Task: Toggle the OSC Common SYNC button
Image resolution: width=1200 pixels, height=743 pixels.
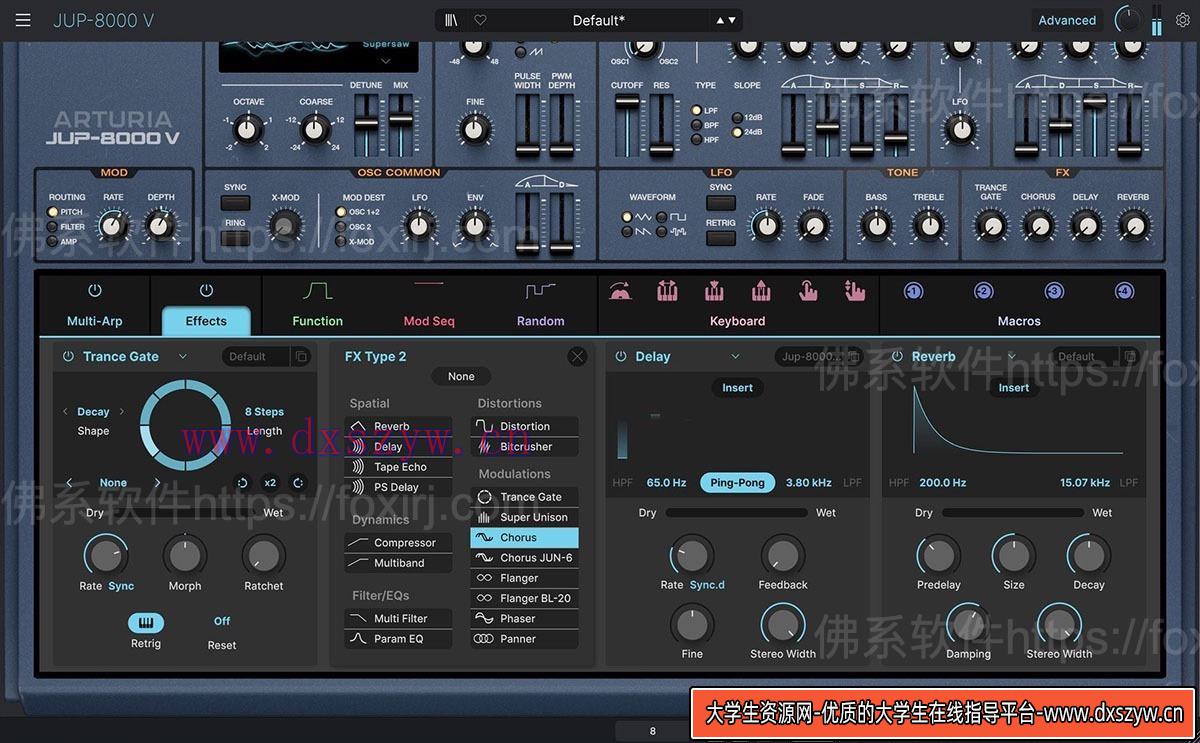Action: point(236,203)
